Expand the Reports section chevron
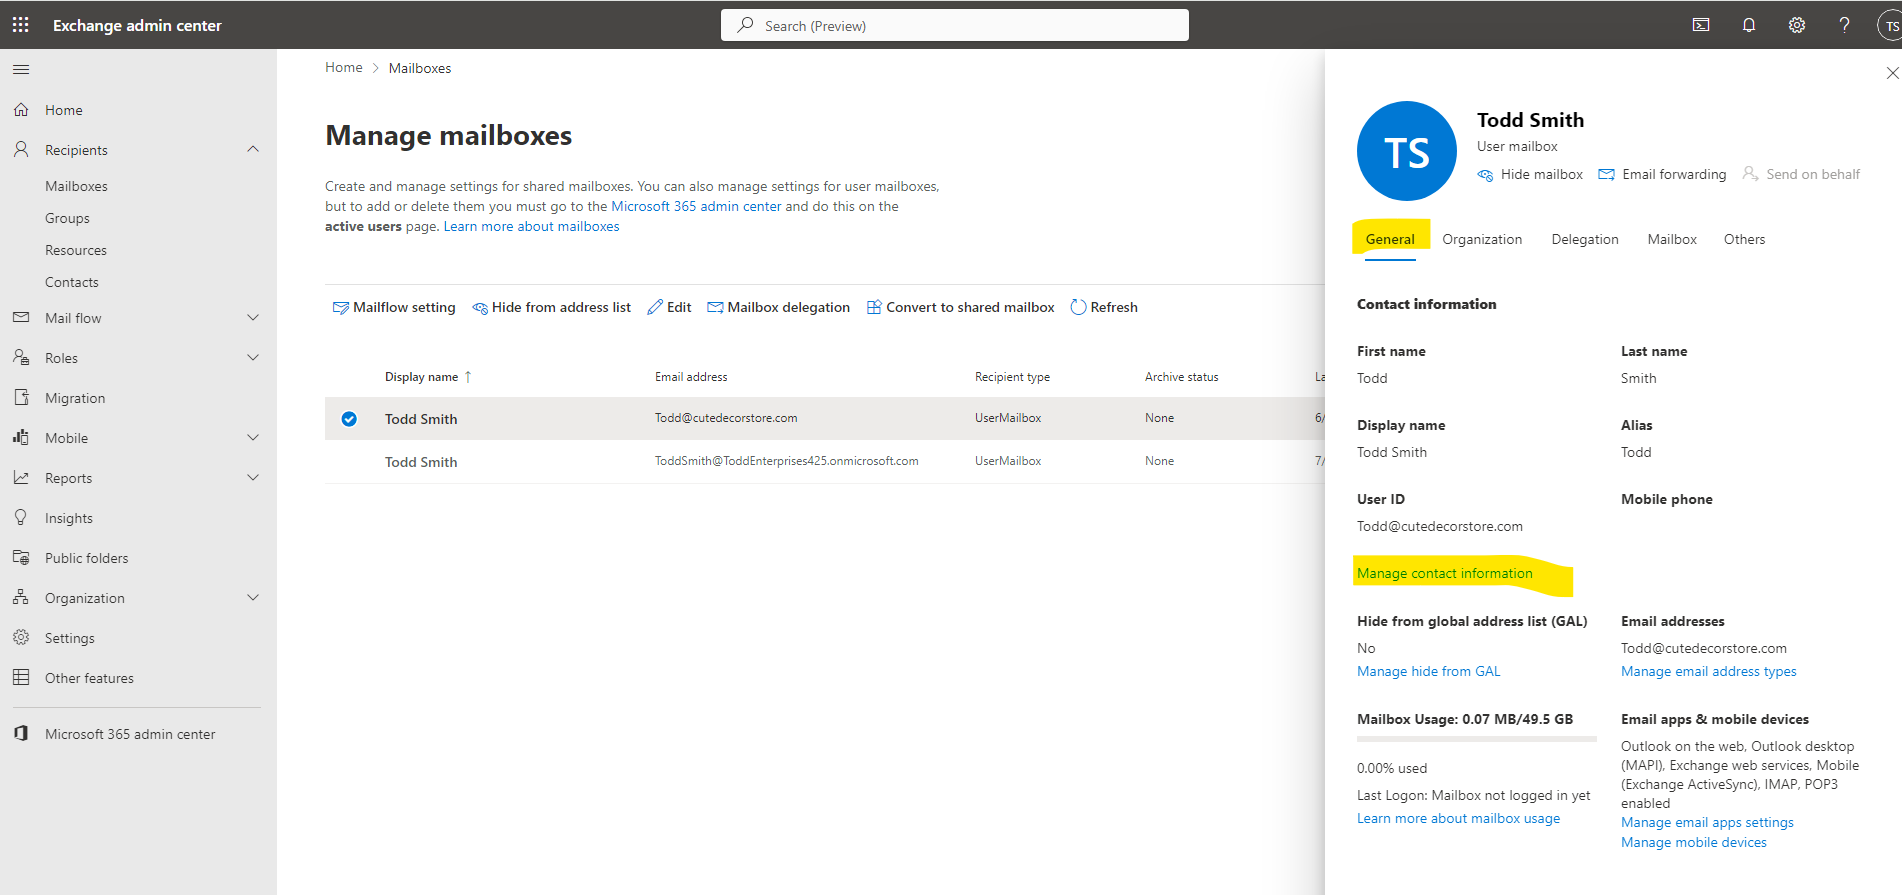The width and height of the screenshot is (1902, 895). click(253, 477)
